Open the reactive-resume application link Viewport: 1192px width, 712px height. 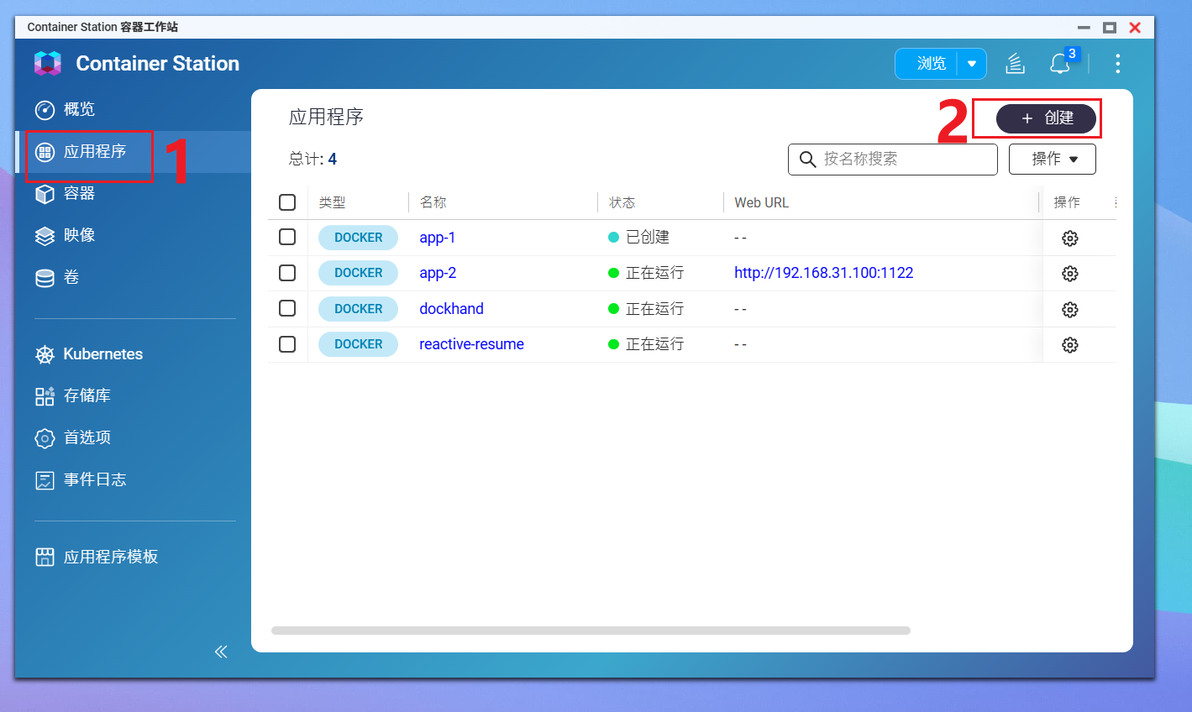click(471, 344)
